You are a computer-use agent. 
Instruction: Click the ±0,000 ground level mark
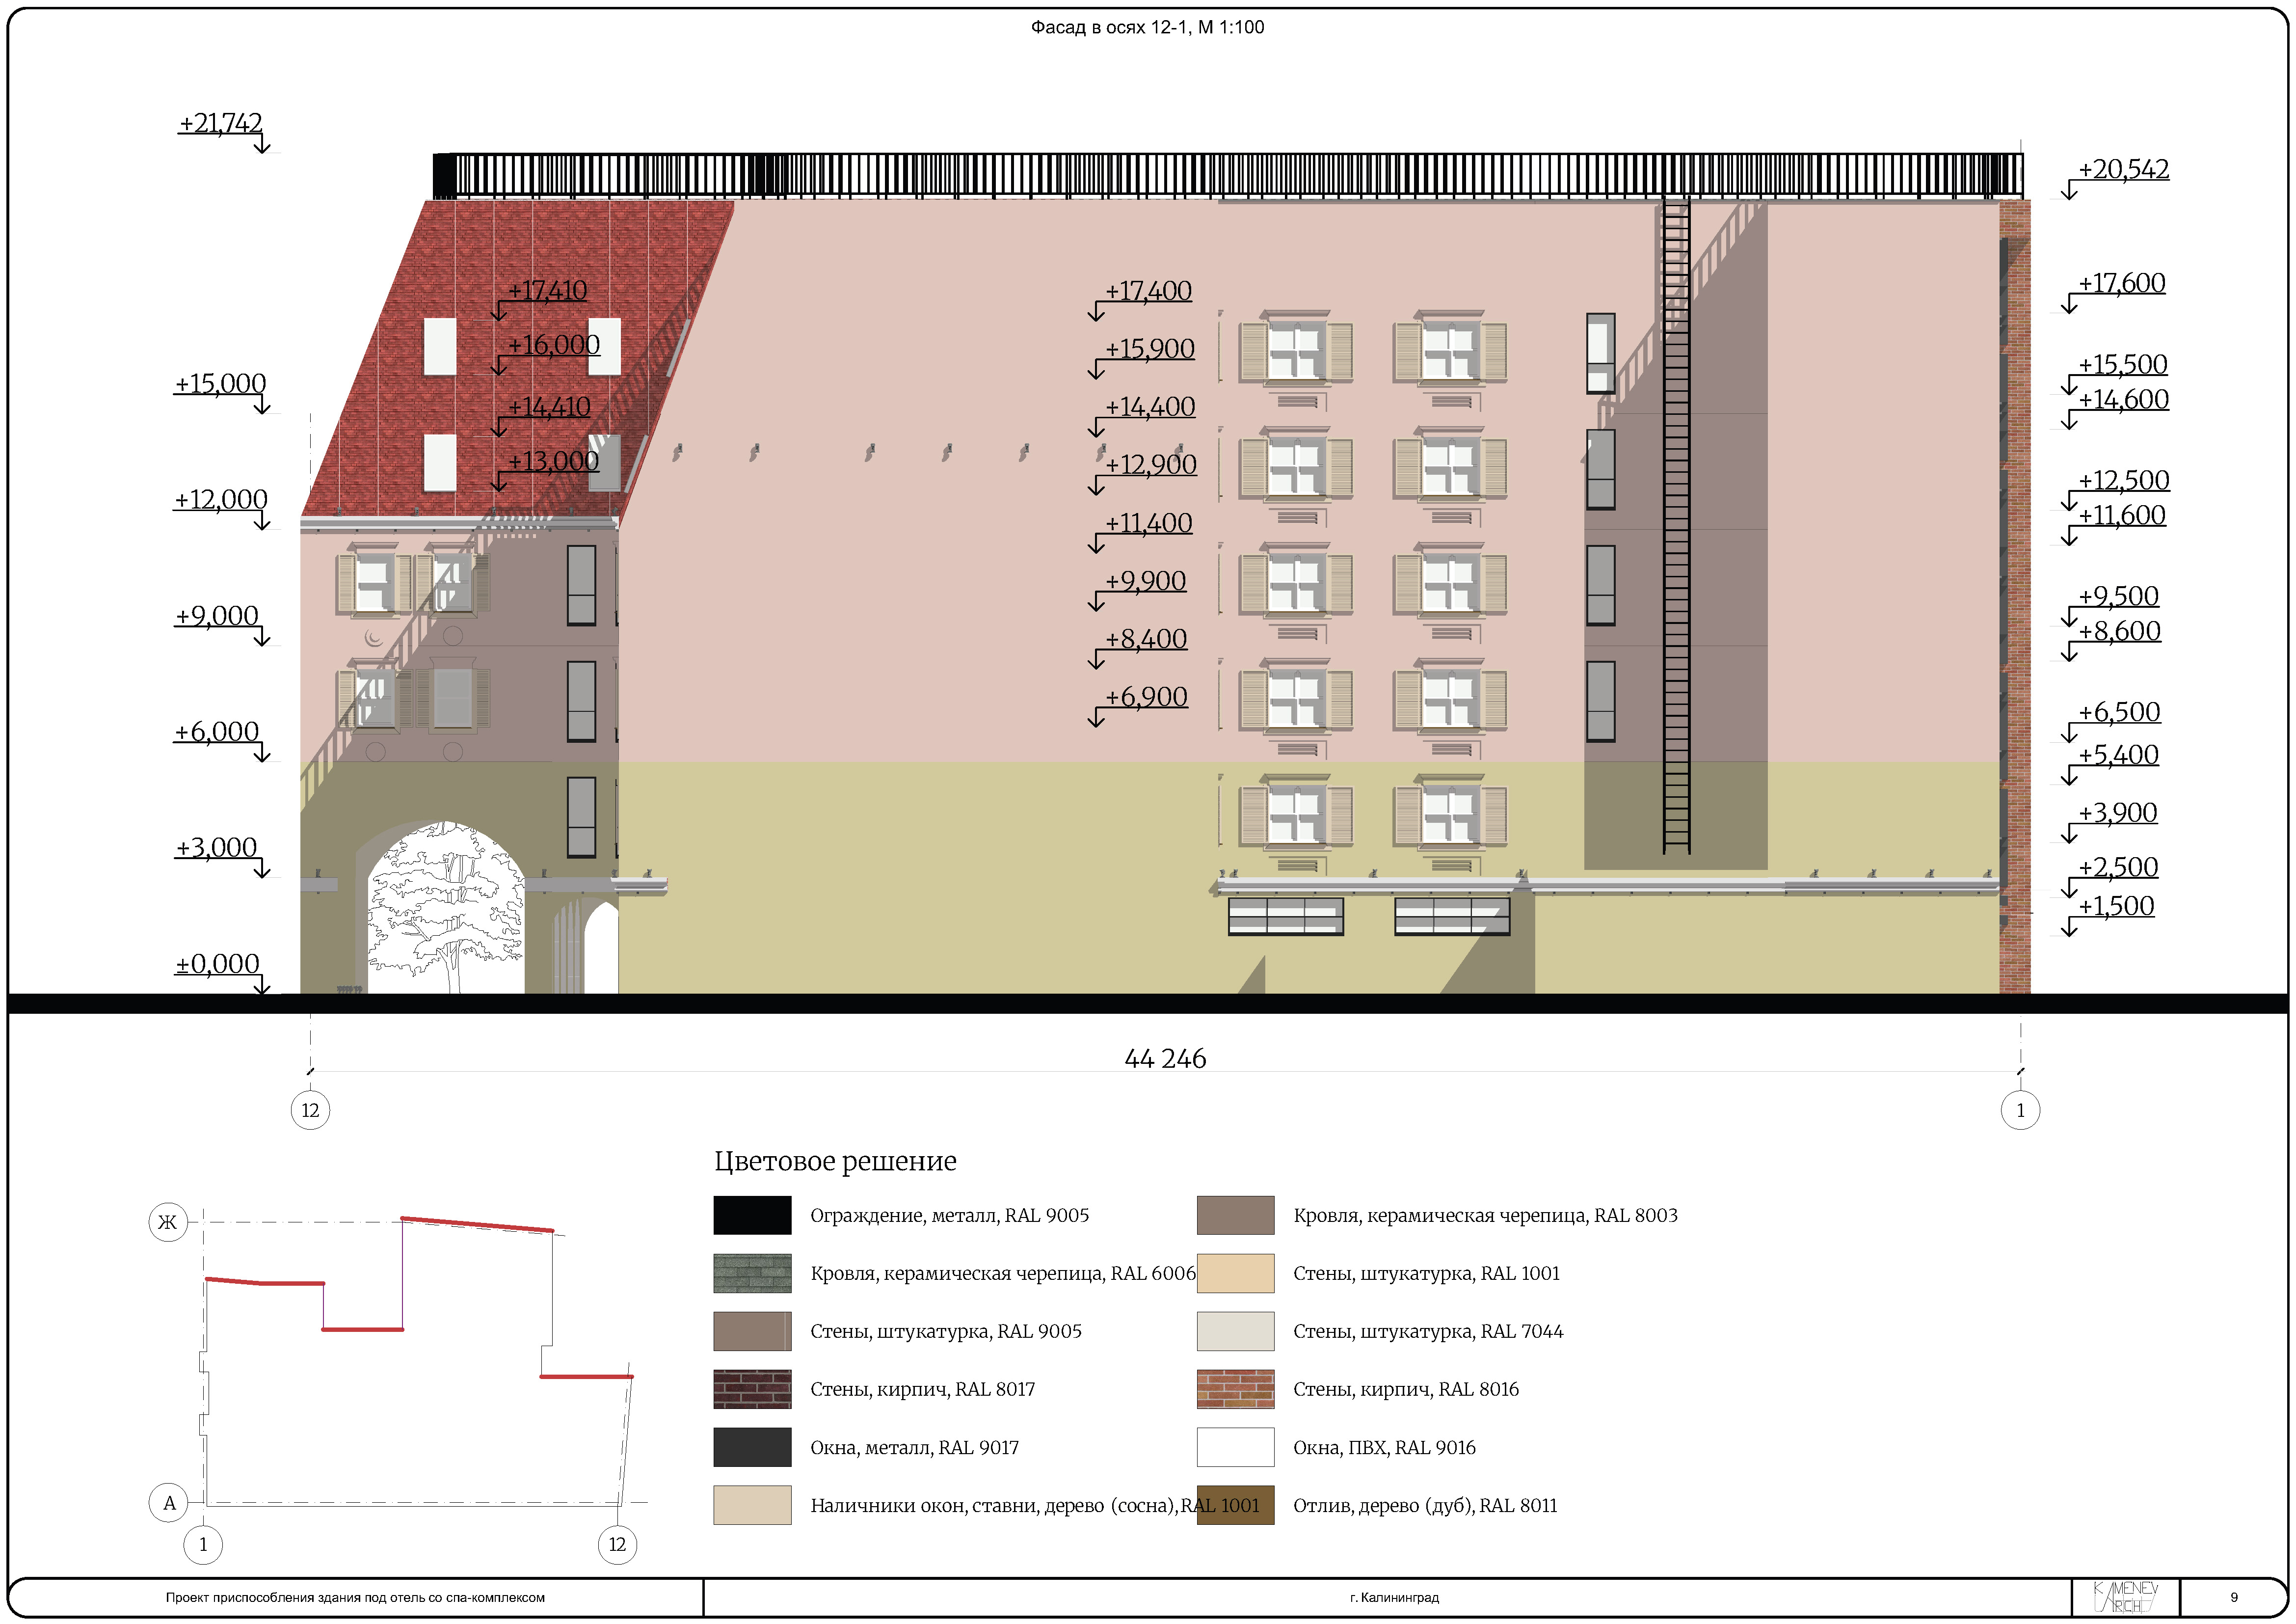[217, 964]
